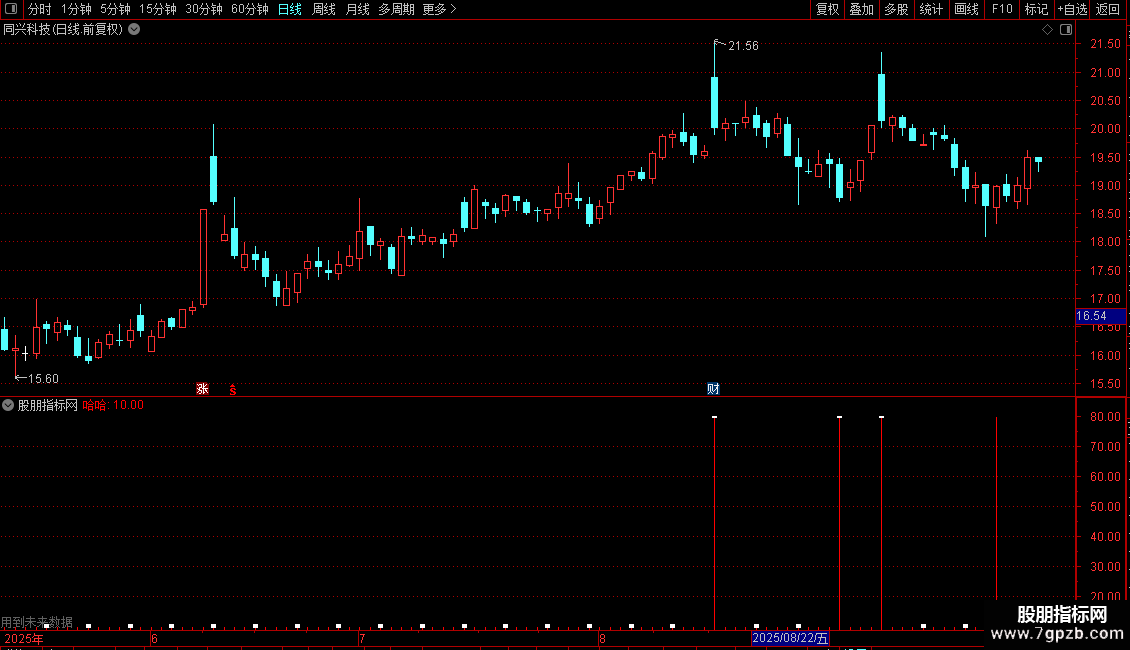This screenshot has height=650, width=1130.
Task: Expand the 股朋指标网 indicator dropdown
Action: [x=8, y=405]
